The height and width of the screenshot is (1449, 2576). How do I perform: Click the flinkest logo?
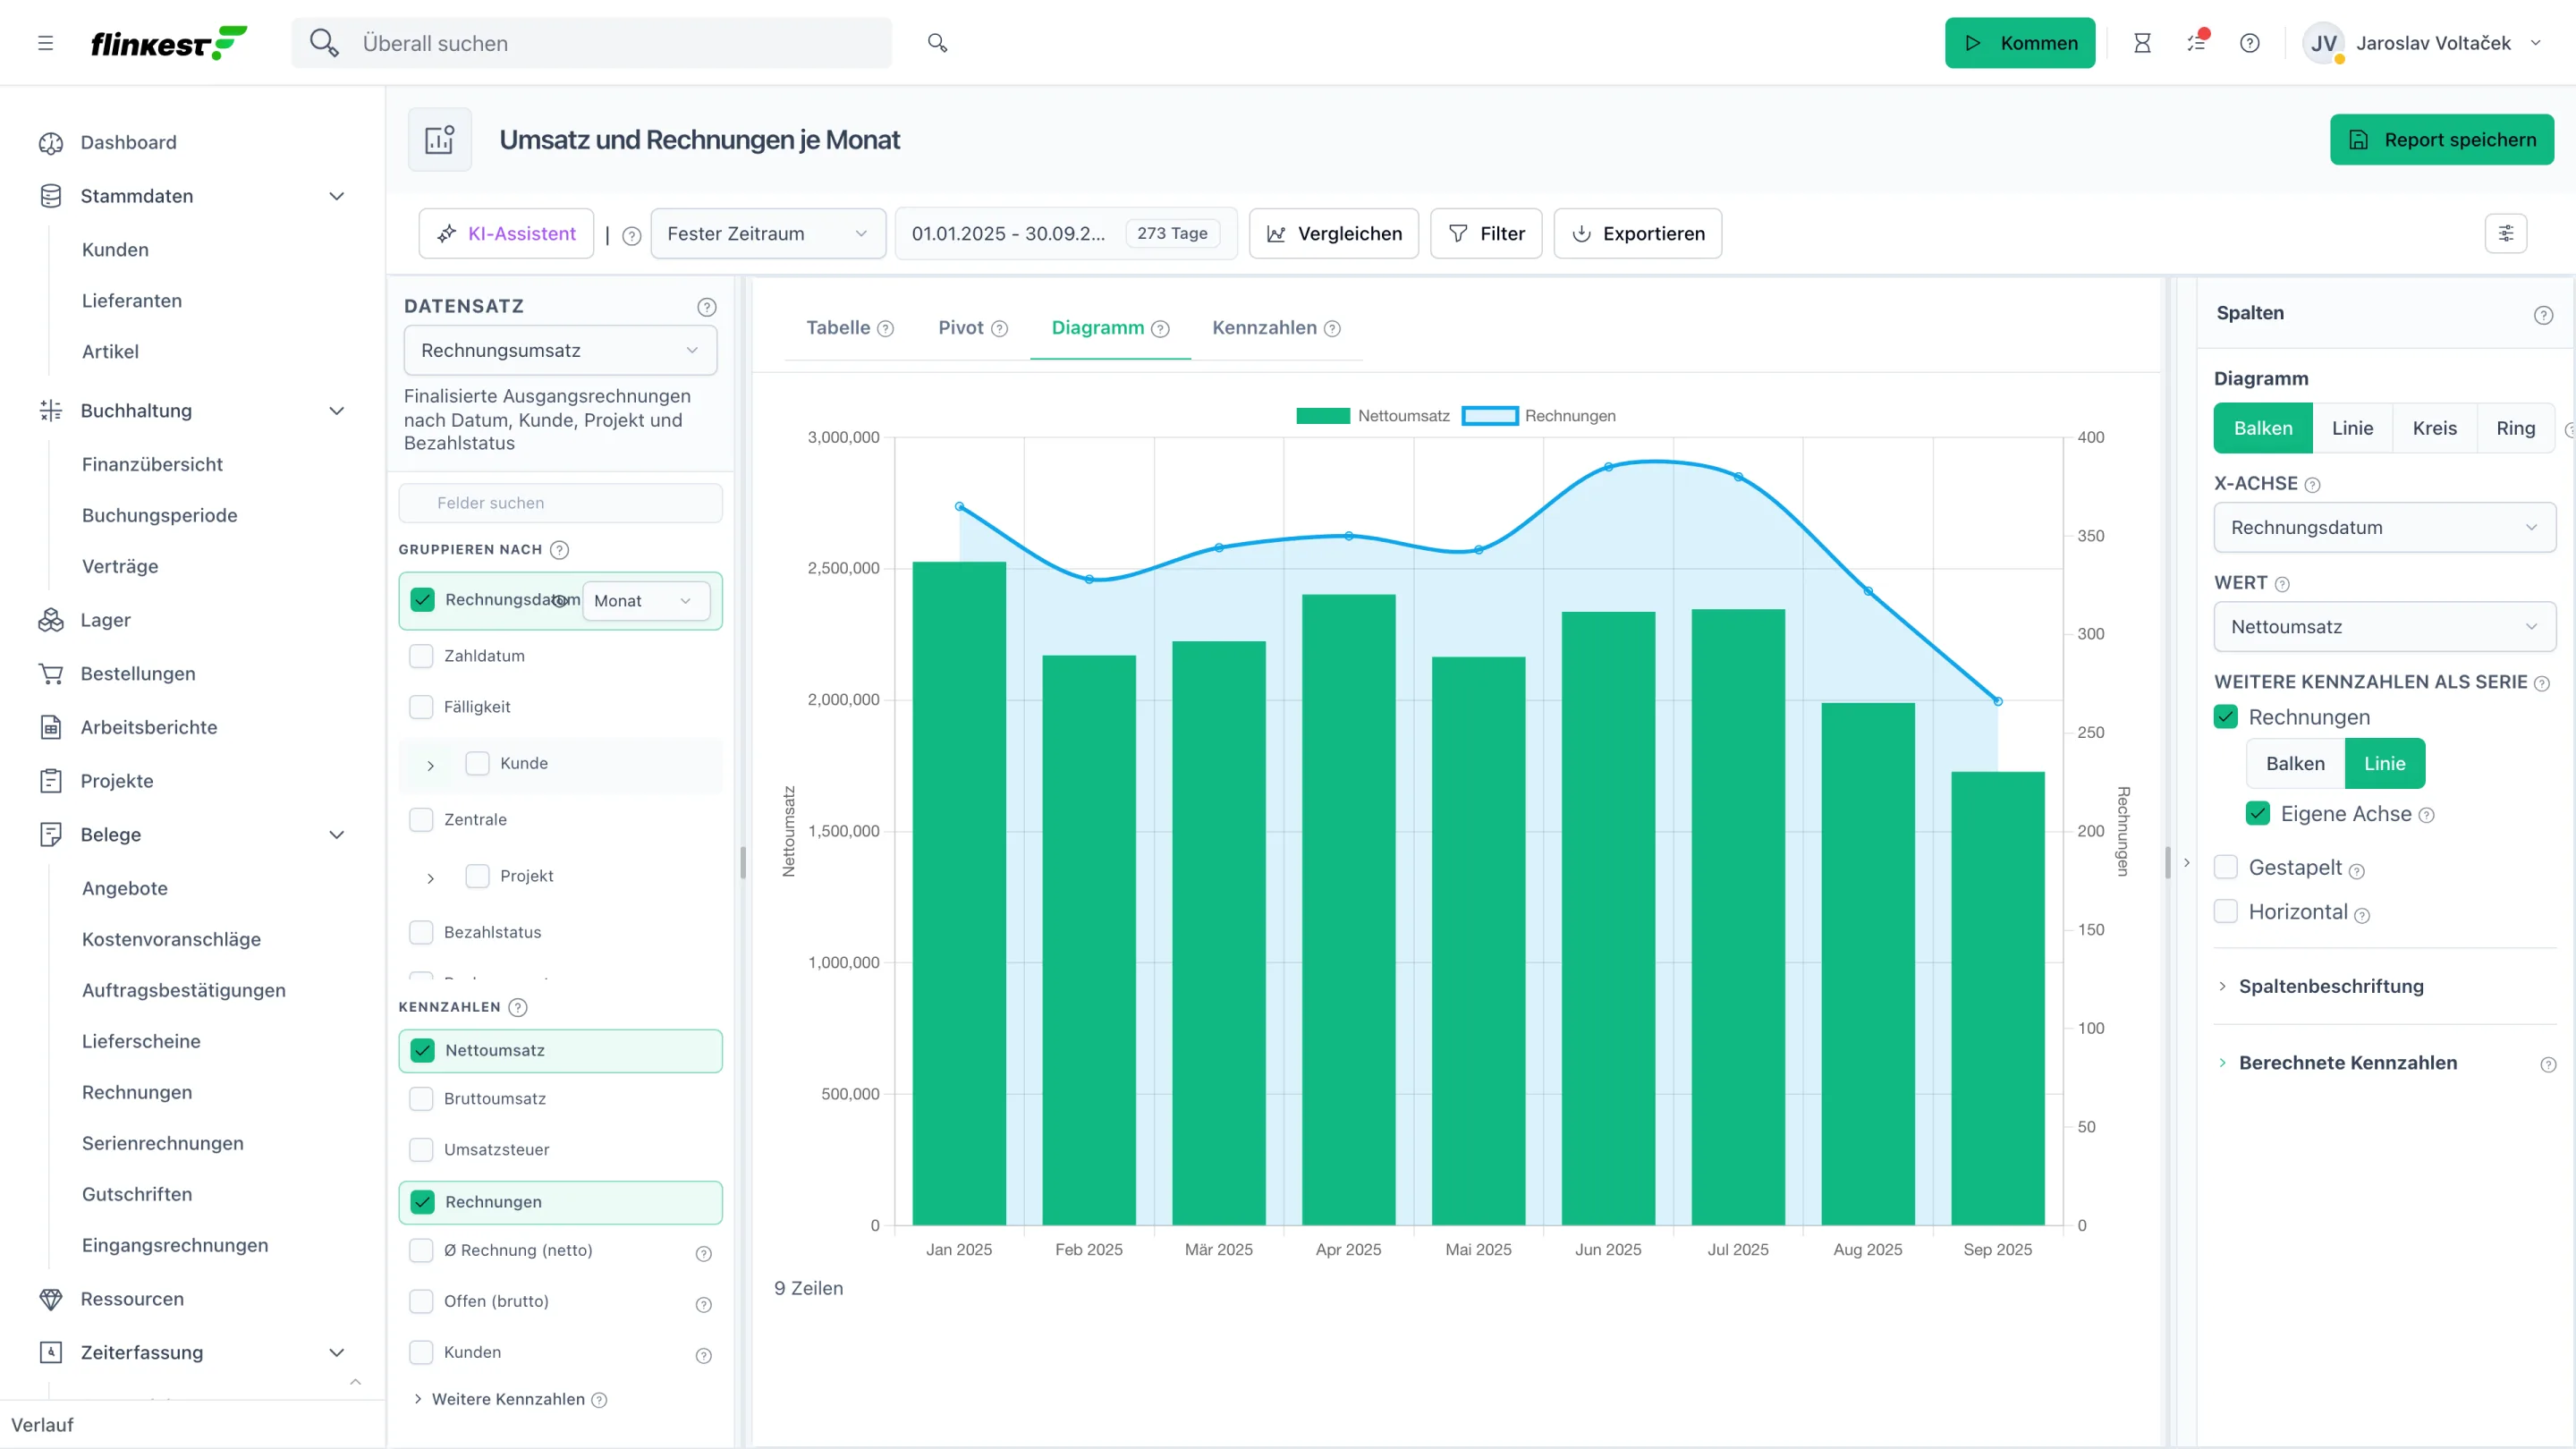pos(168,43)
